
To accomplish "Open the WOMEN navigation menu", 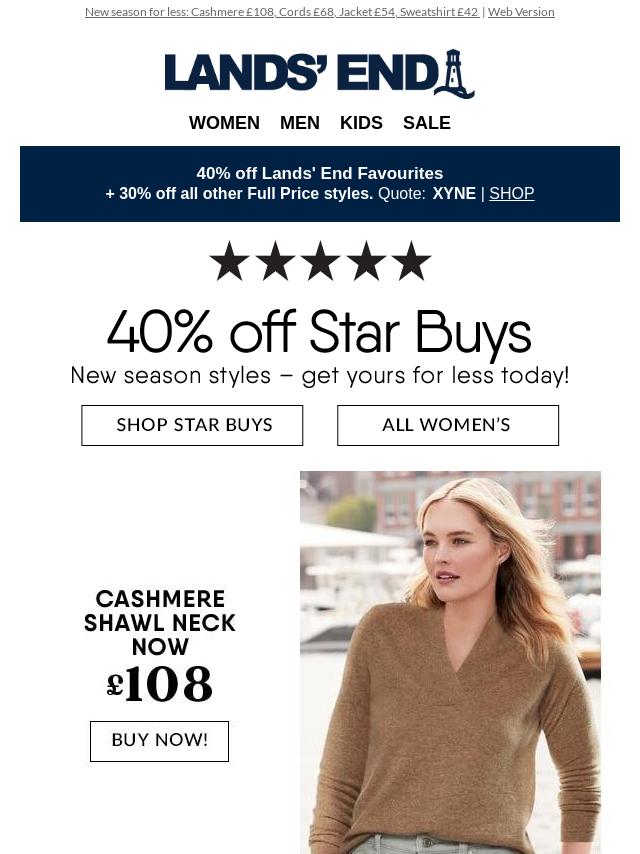I will [224, 123].
